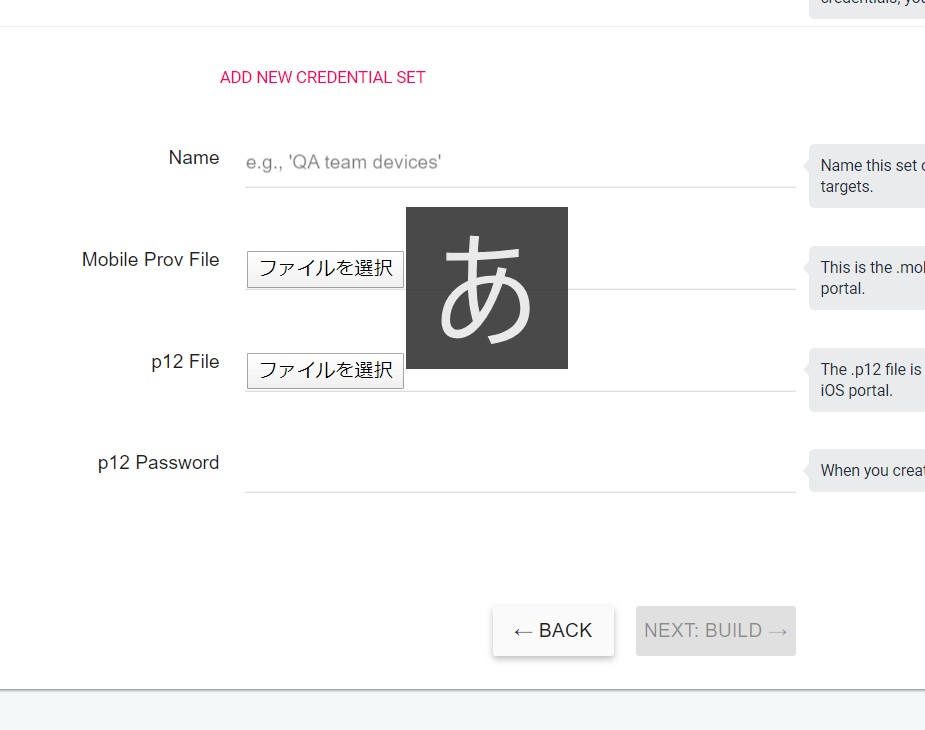The width and height of the screenshot is (925, 730).
Task: Click the left arrow icon on BACK
Action: [x=523, y=632]
